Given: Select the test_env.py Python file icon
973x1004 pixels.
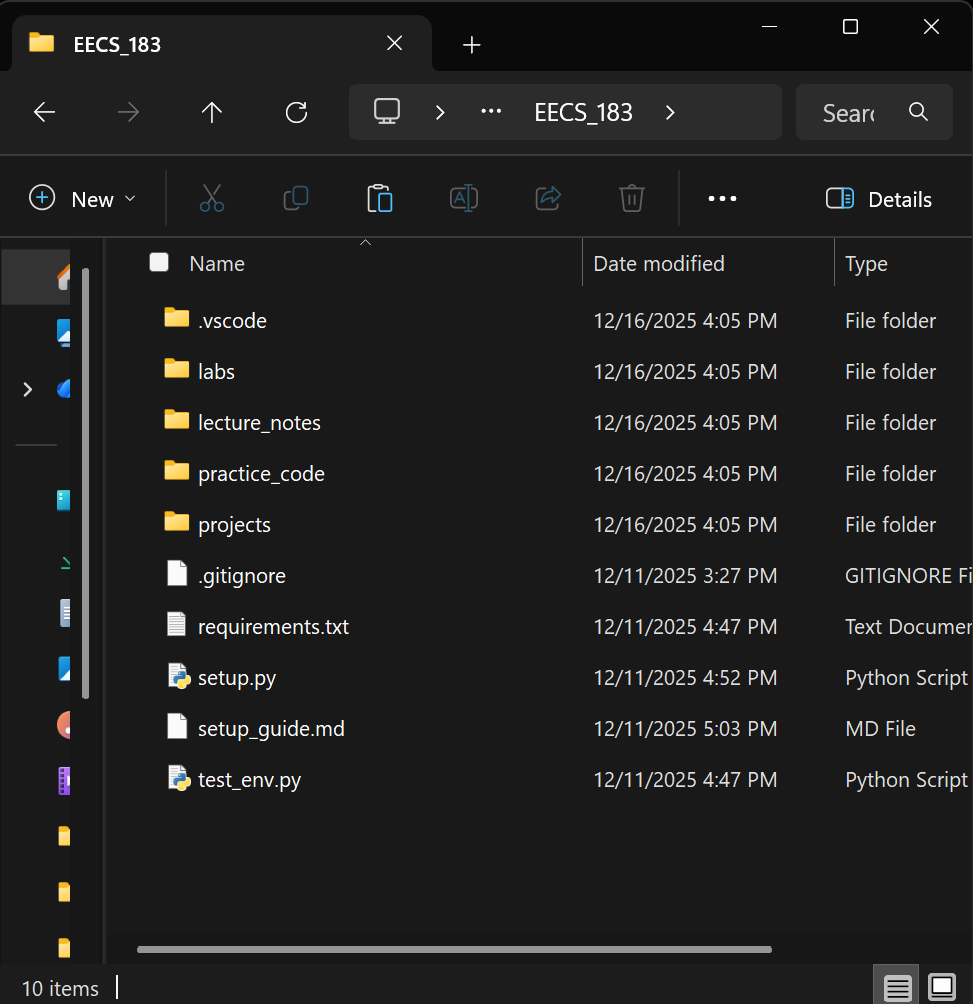Looking at the screenshot, I should (x=179, y=779).
